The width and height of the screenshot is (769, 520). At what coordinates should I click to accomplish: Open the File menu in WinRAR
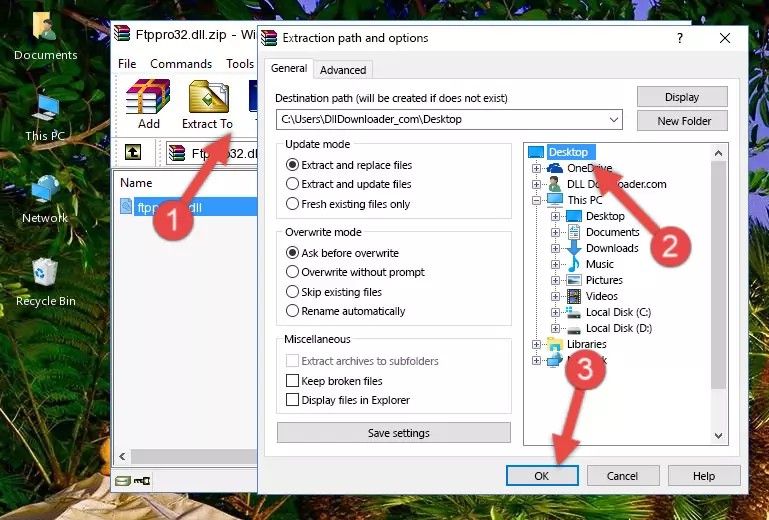[127, 64]
